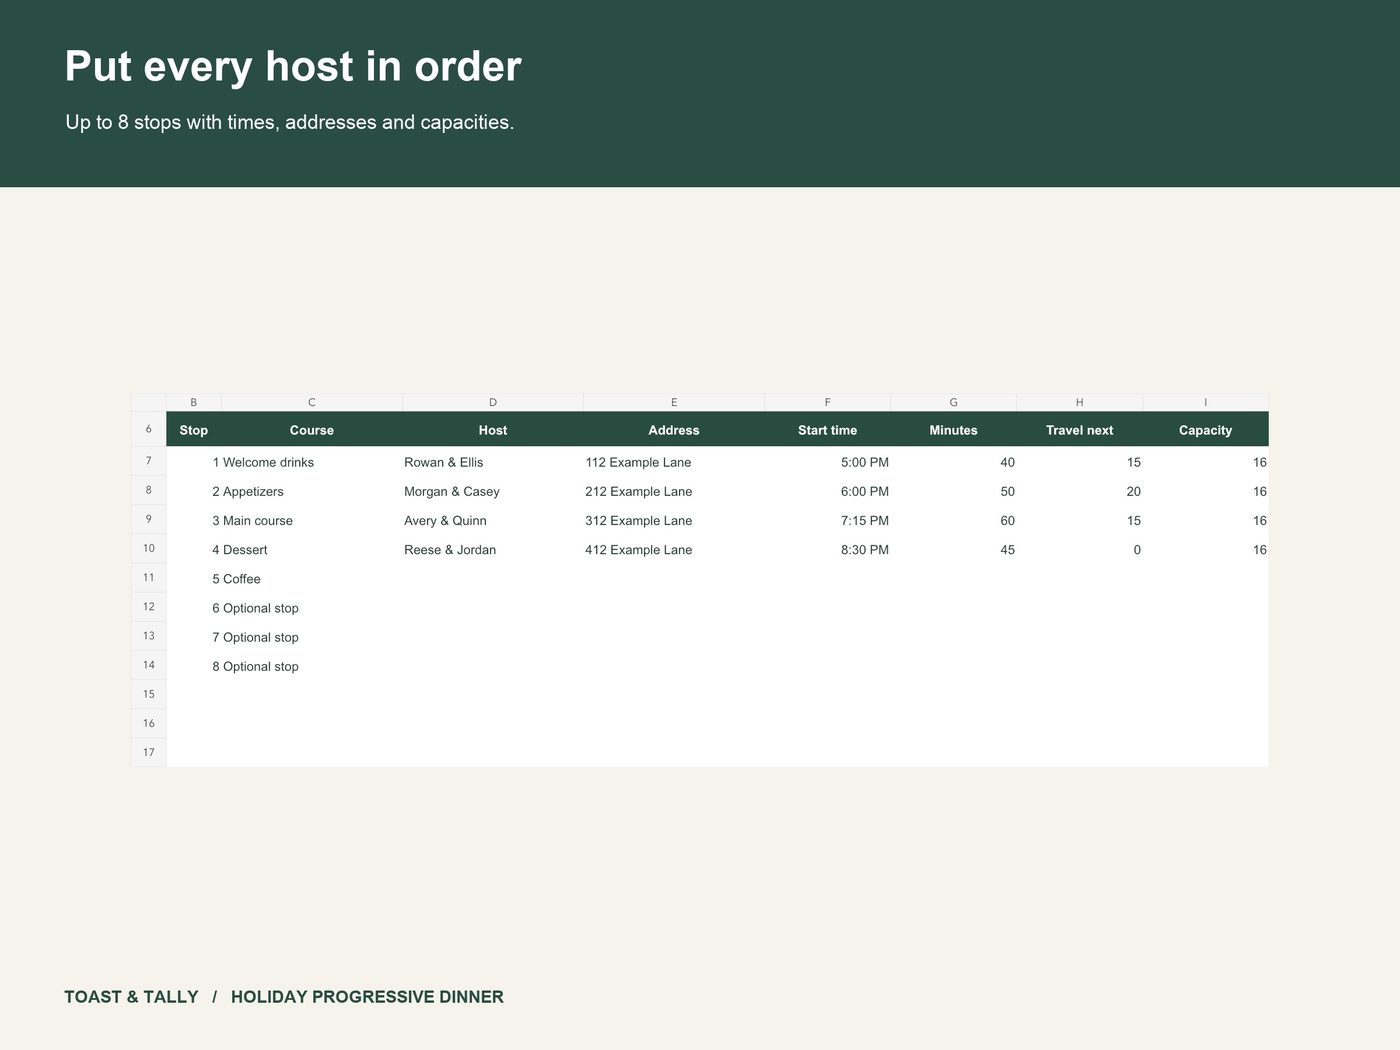This screenshot has height=1050, width=1400.
Task: Click the Host header cell
Action: point(493,430)
